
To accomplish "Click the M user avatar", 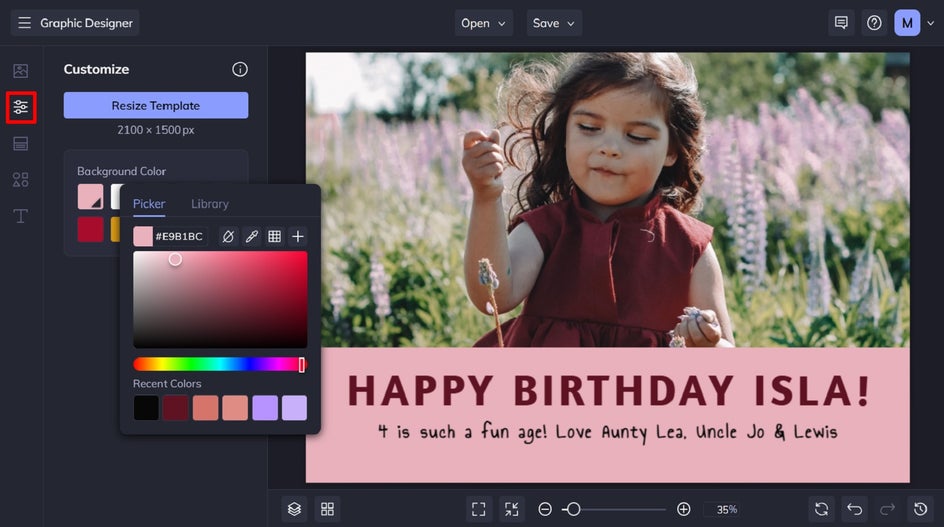I will click(907, 23).
